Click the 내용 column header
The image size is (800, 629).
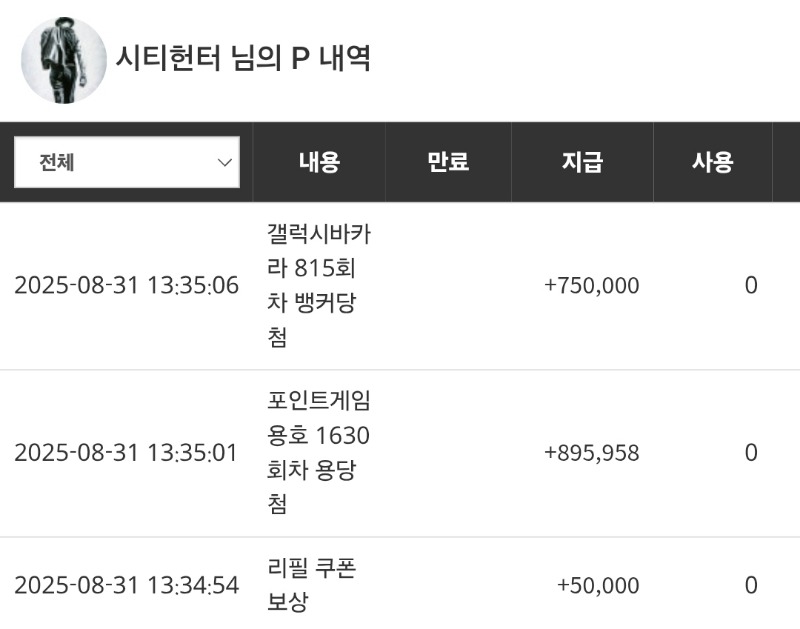pyautogui.click(x=319, y=162)
